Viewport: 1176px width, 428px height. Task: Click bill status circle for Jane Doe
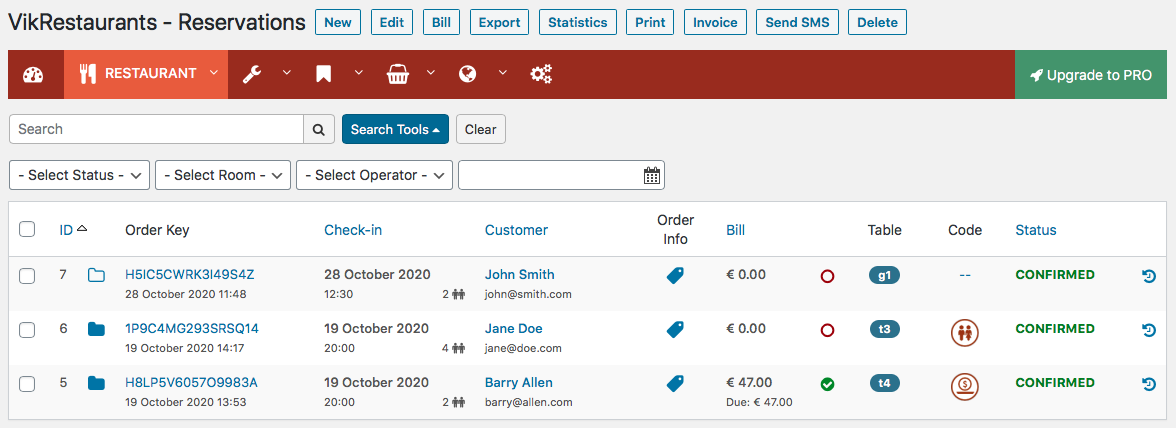(x=827, y=330)
